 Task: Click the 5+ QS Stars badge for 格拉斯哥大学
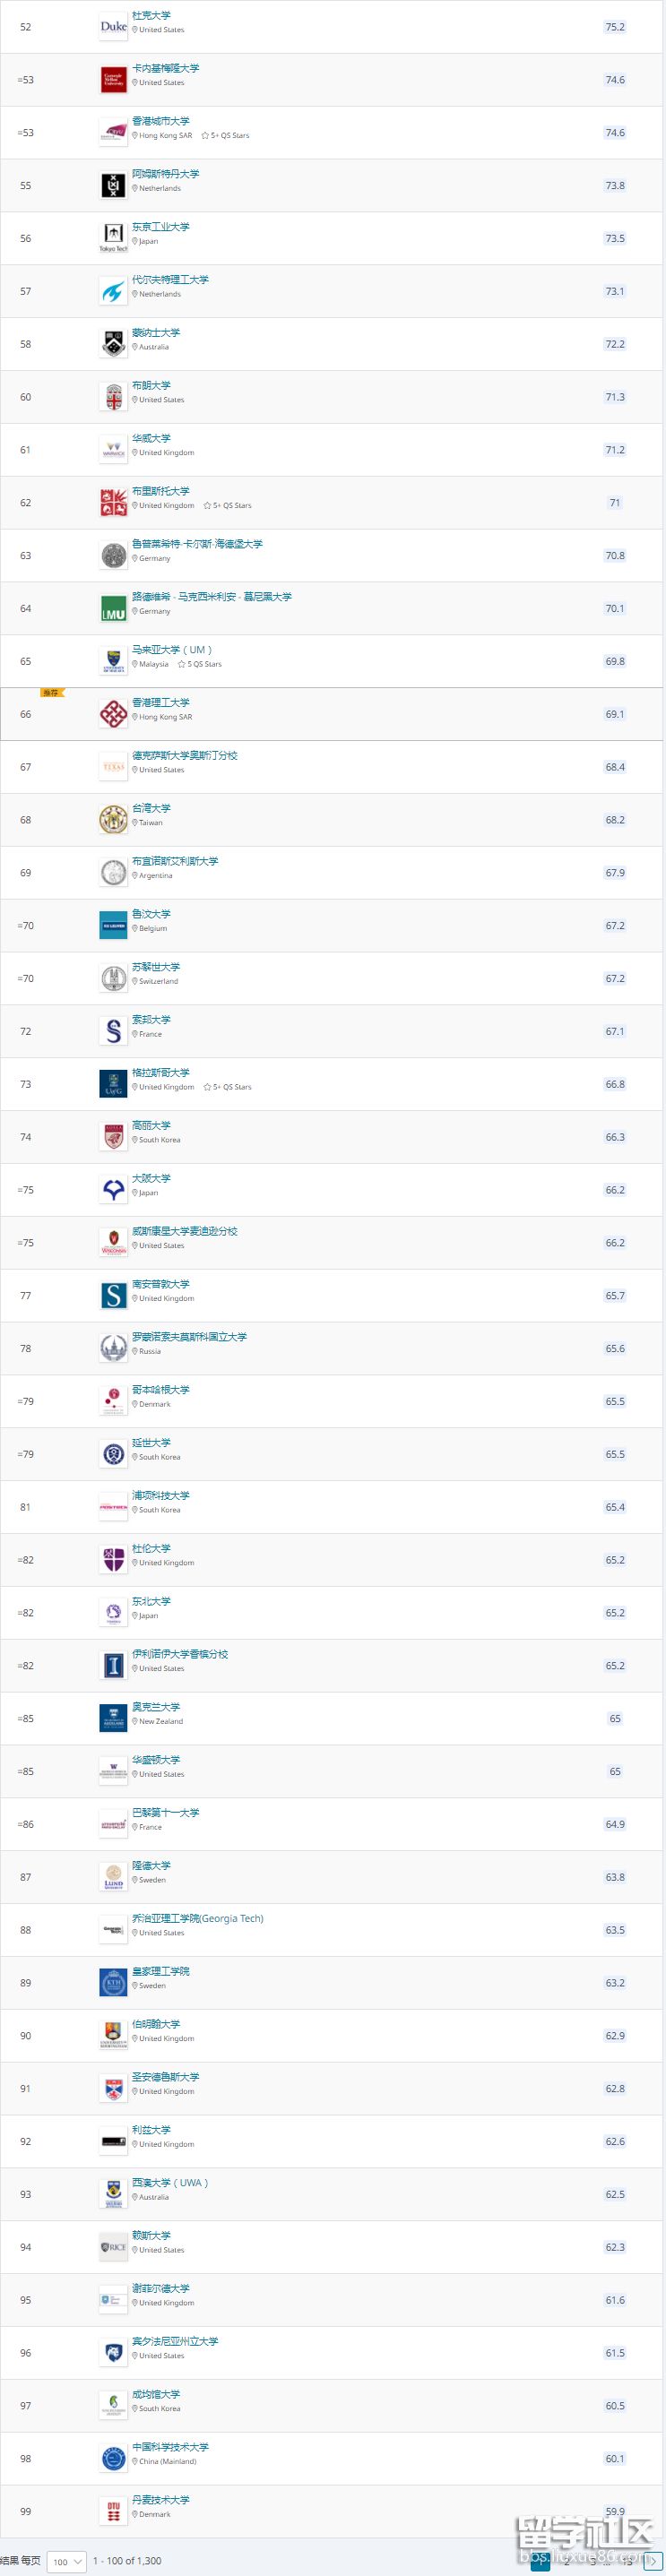228,1087
